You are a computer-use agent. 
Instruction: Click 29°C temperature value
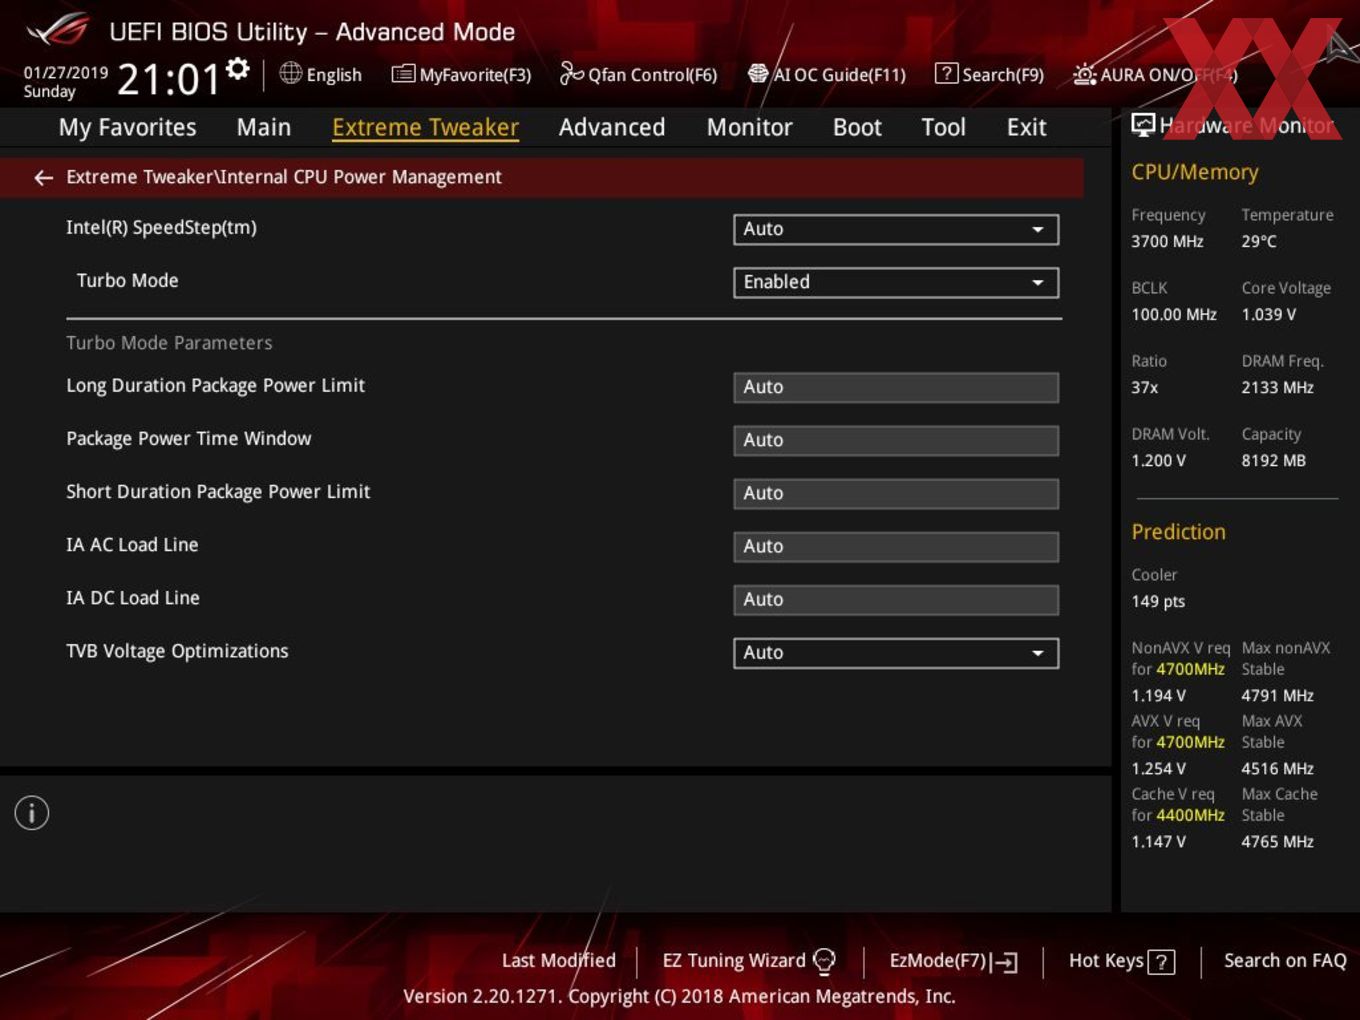pyautogui.click(x=1259, y=241)
